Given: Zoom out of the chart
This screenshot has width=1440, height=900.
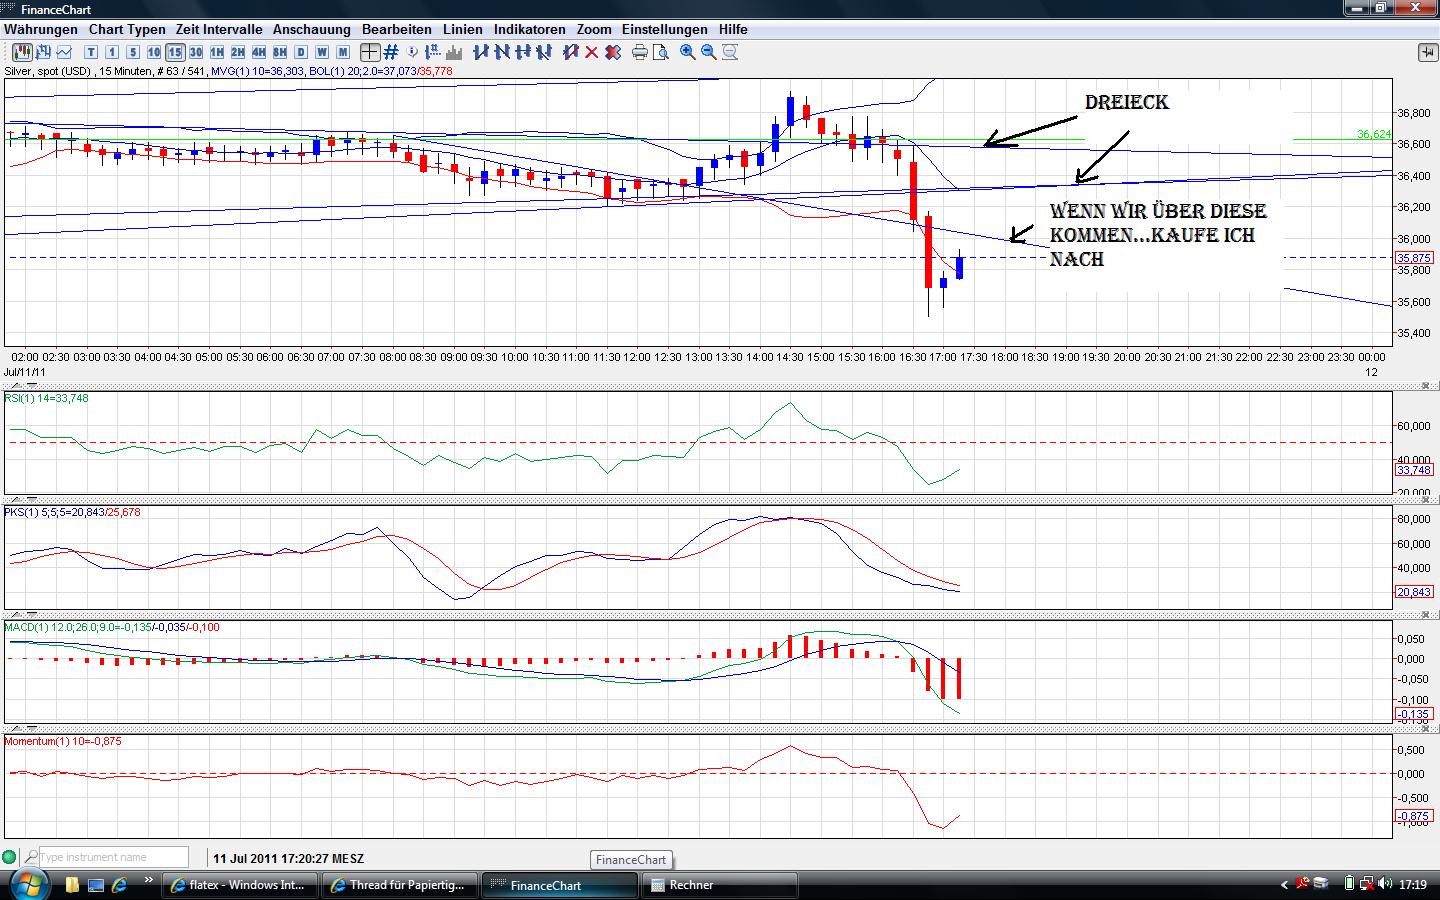Looking at the screenshot, I should click(x=709, y=52).
